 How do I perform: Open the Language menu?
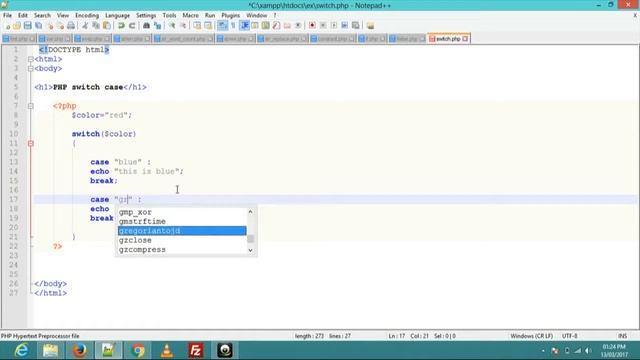tap(118, 16)
